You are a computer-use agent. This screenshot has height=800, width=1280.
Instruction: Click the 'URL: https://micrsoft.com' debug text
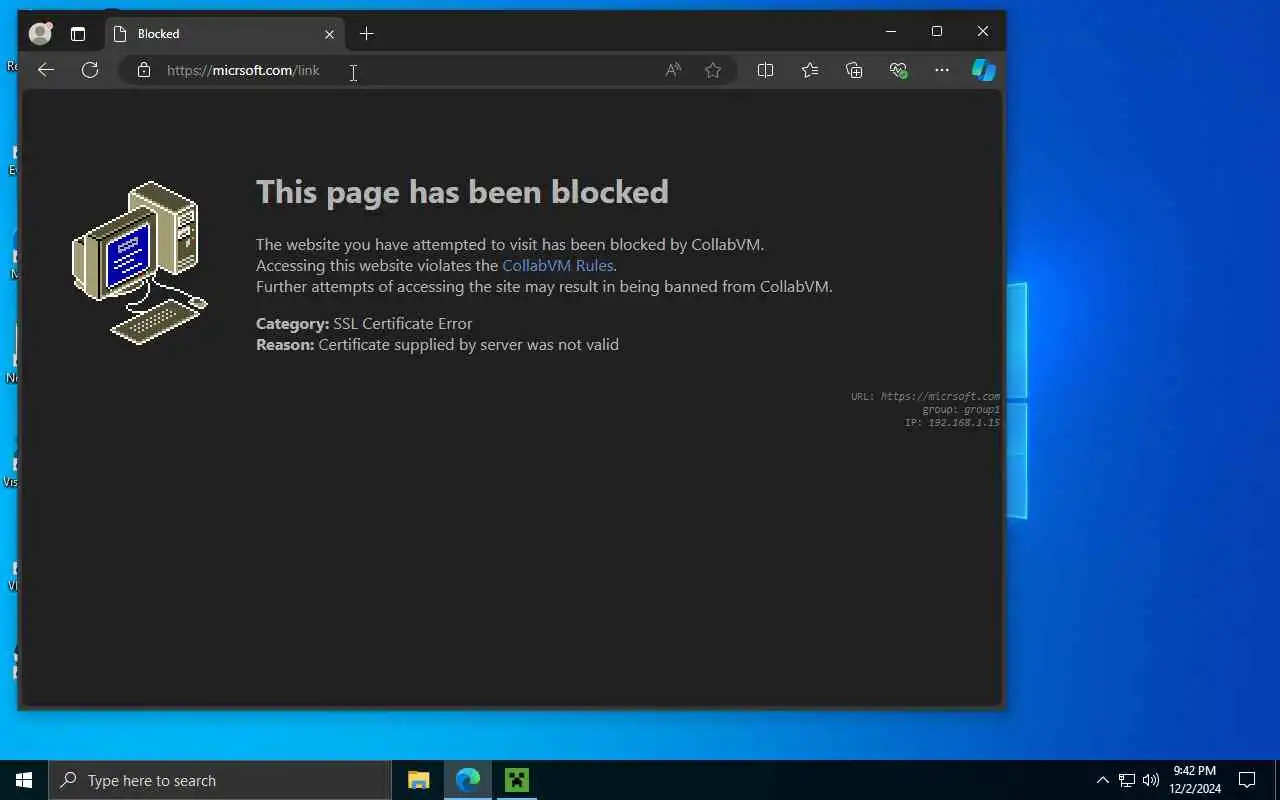coord(925,396)
